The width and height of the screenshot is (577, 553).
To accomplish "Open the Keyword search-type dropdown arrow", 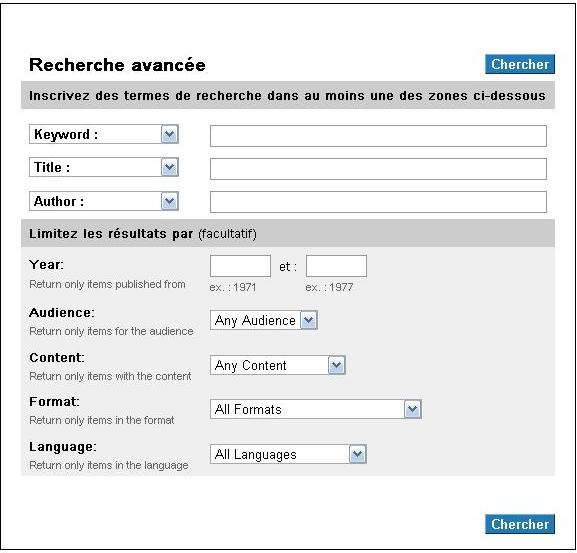I will coord(170,134).
